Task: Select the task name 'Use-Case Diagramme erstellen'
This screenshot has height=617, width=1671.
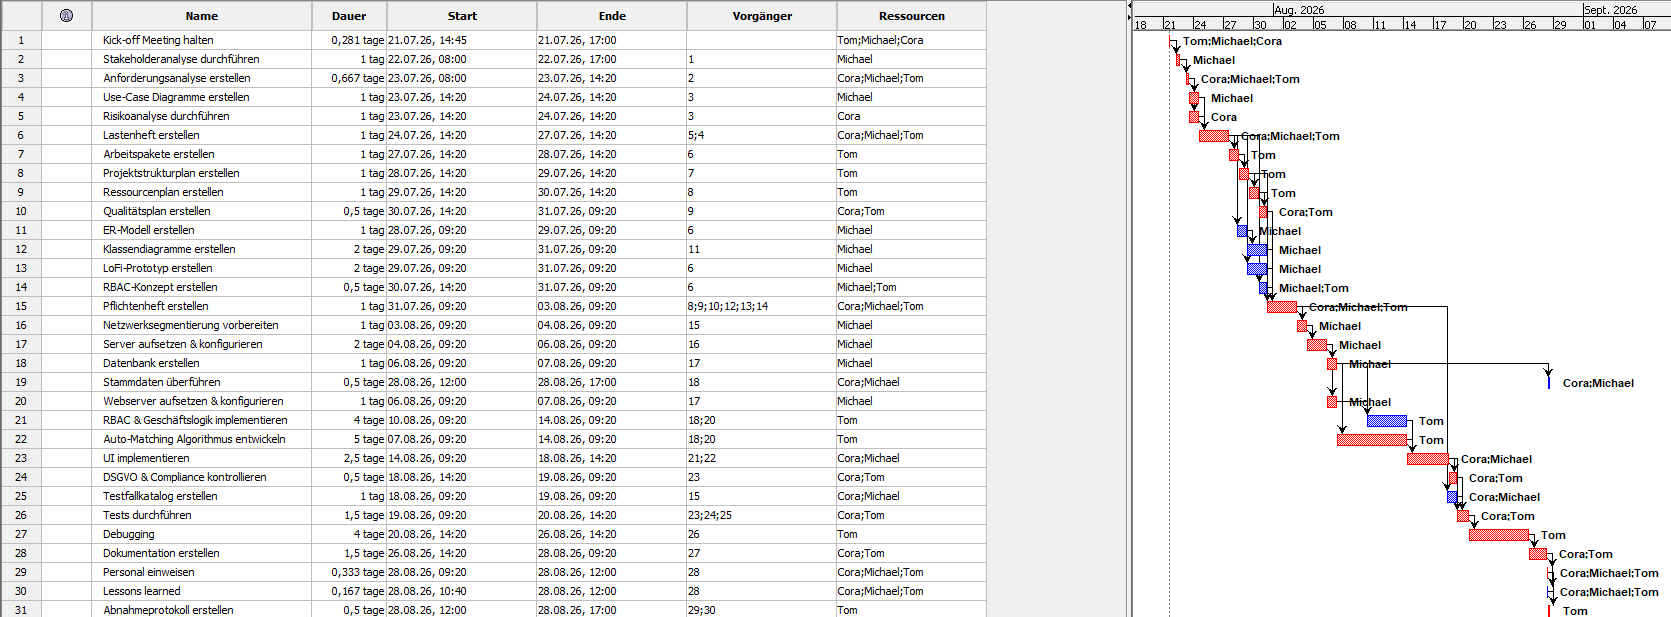Action: click(176, 97)
